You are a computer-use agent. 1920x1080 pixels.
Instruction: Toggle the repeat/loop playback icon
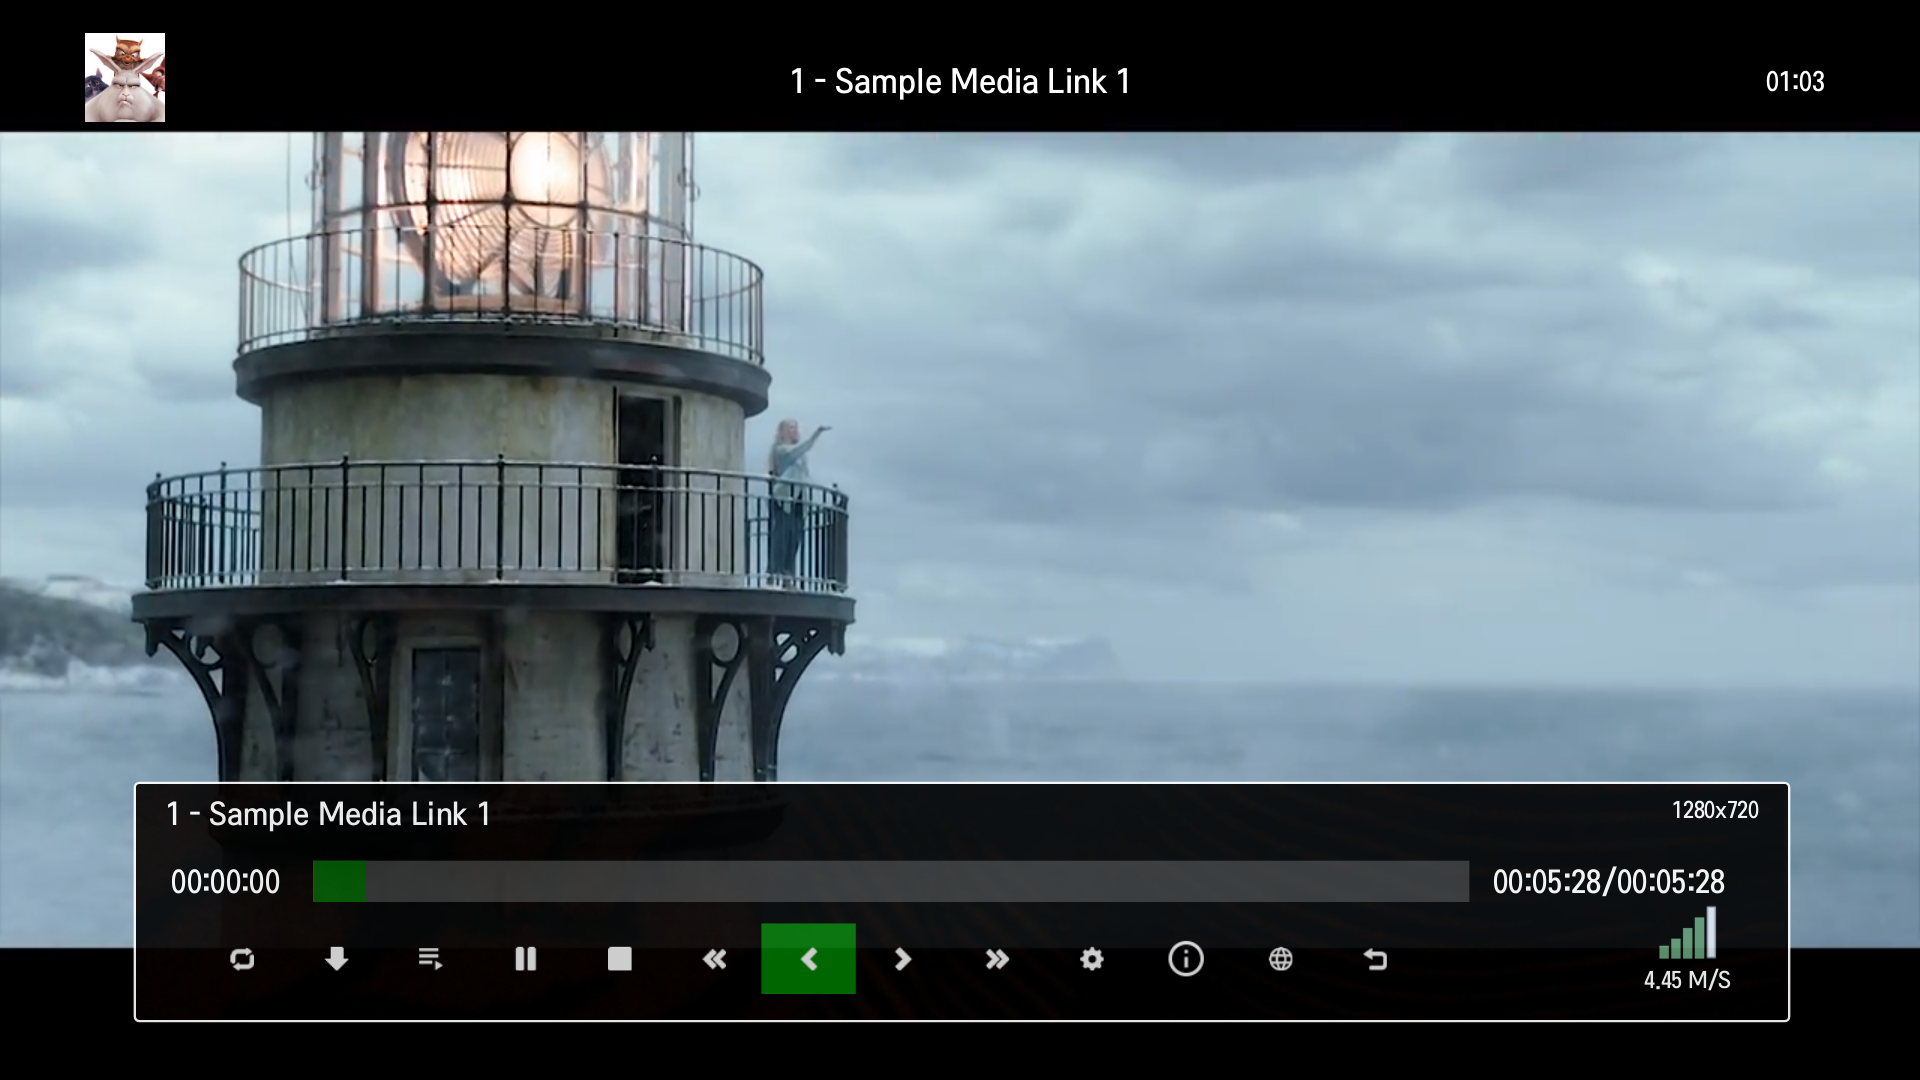click(242, 960)
